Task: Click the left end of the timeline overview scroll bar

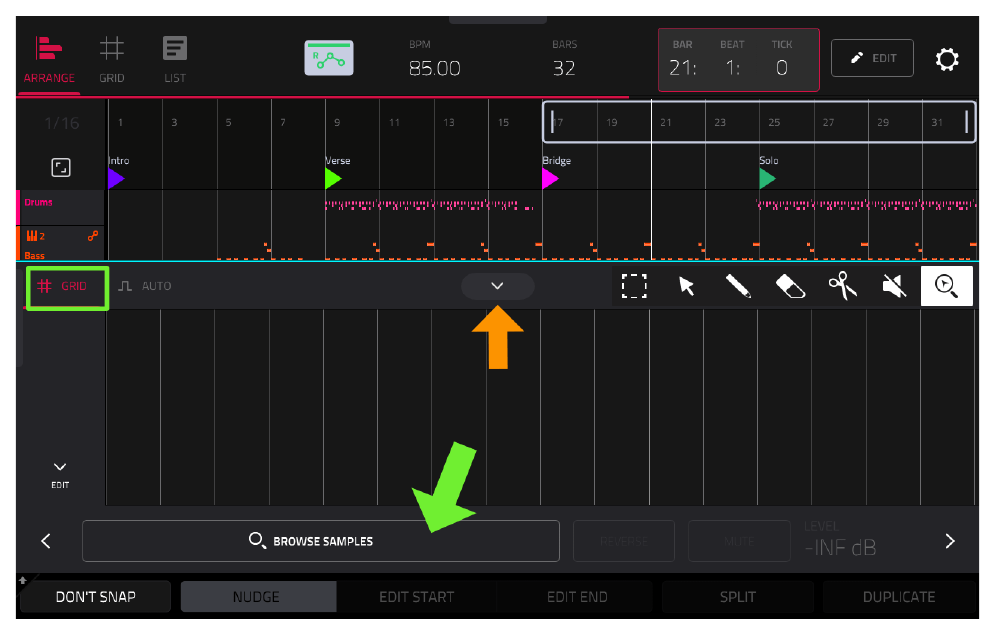Action: tap(553, 122)
